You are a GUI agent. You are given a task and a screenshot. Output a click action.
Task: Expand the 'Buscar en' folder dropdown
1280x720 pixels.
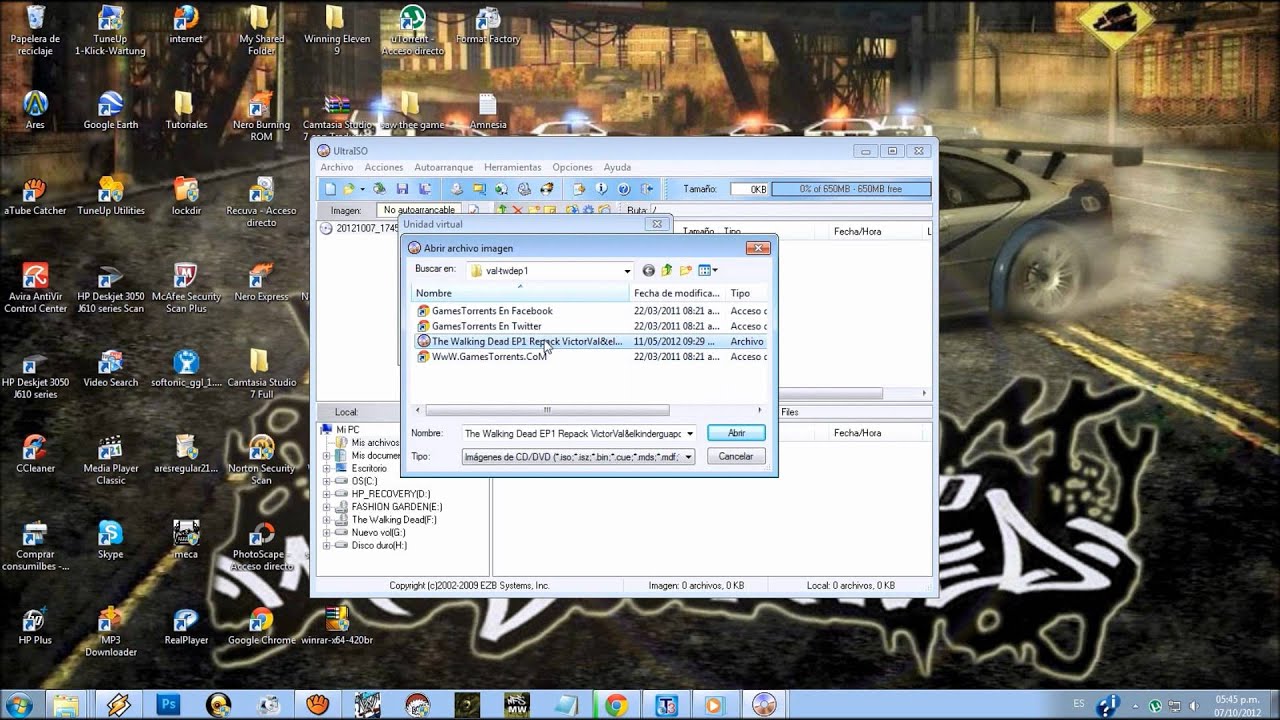point(627,271)
